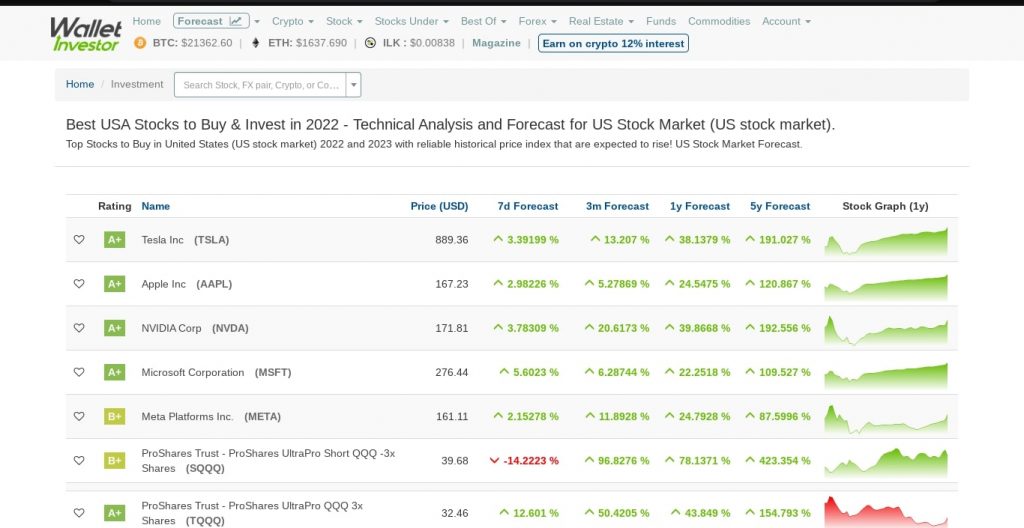Open the search box dropdown arrow
This screenshot has width=1024, height=528.
[x=353, y=85]
